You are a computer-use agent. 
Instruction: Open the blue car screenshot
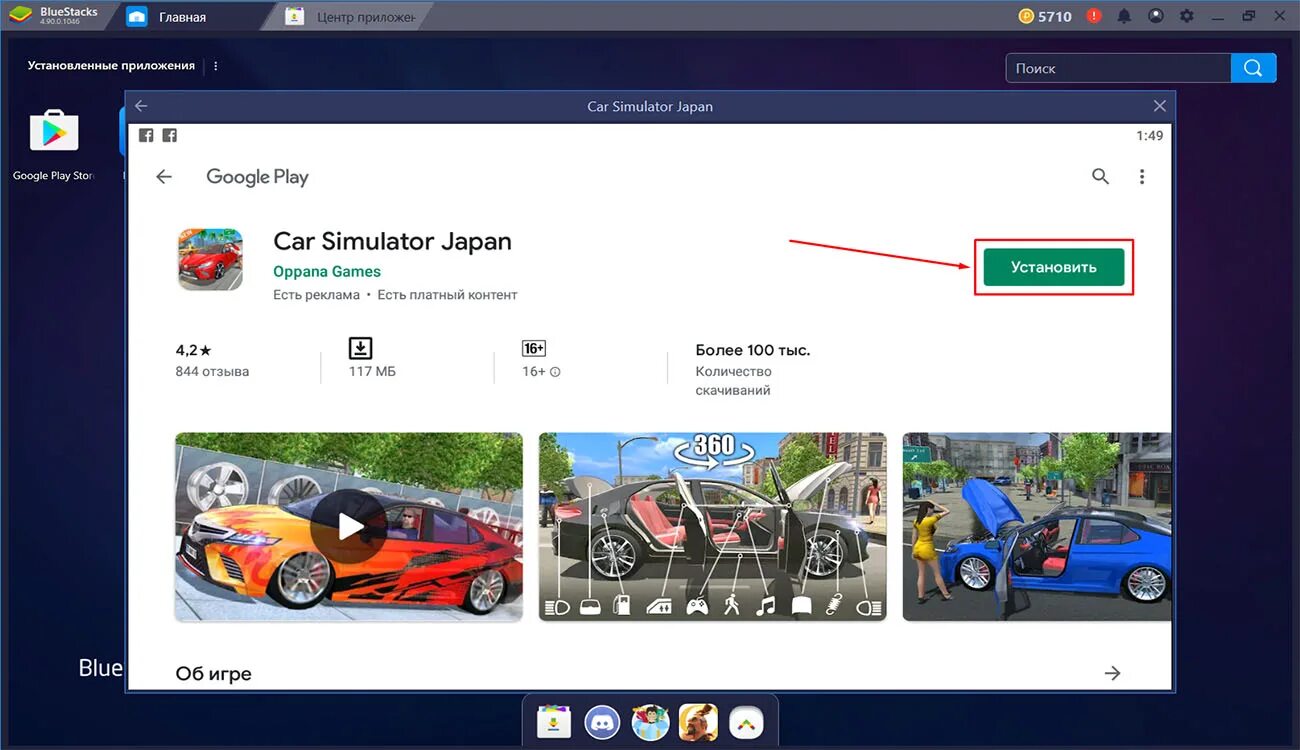pyautogui.click(x=1037, y=527)
